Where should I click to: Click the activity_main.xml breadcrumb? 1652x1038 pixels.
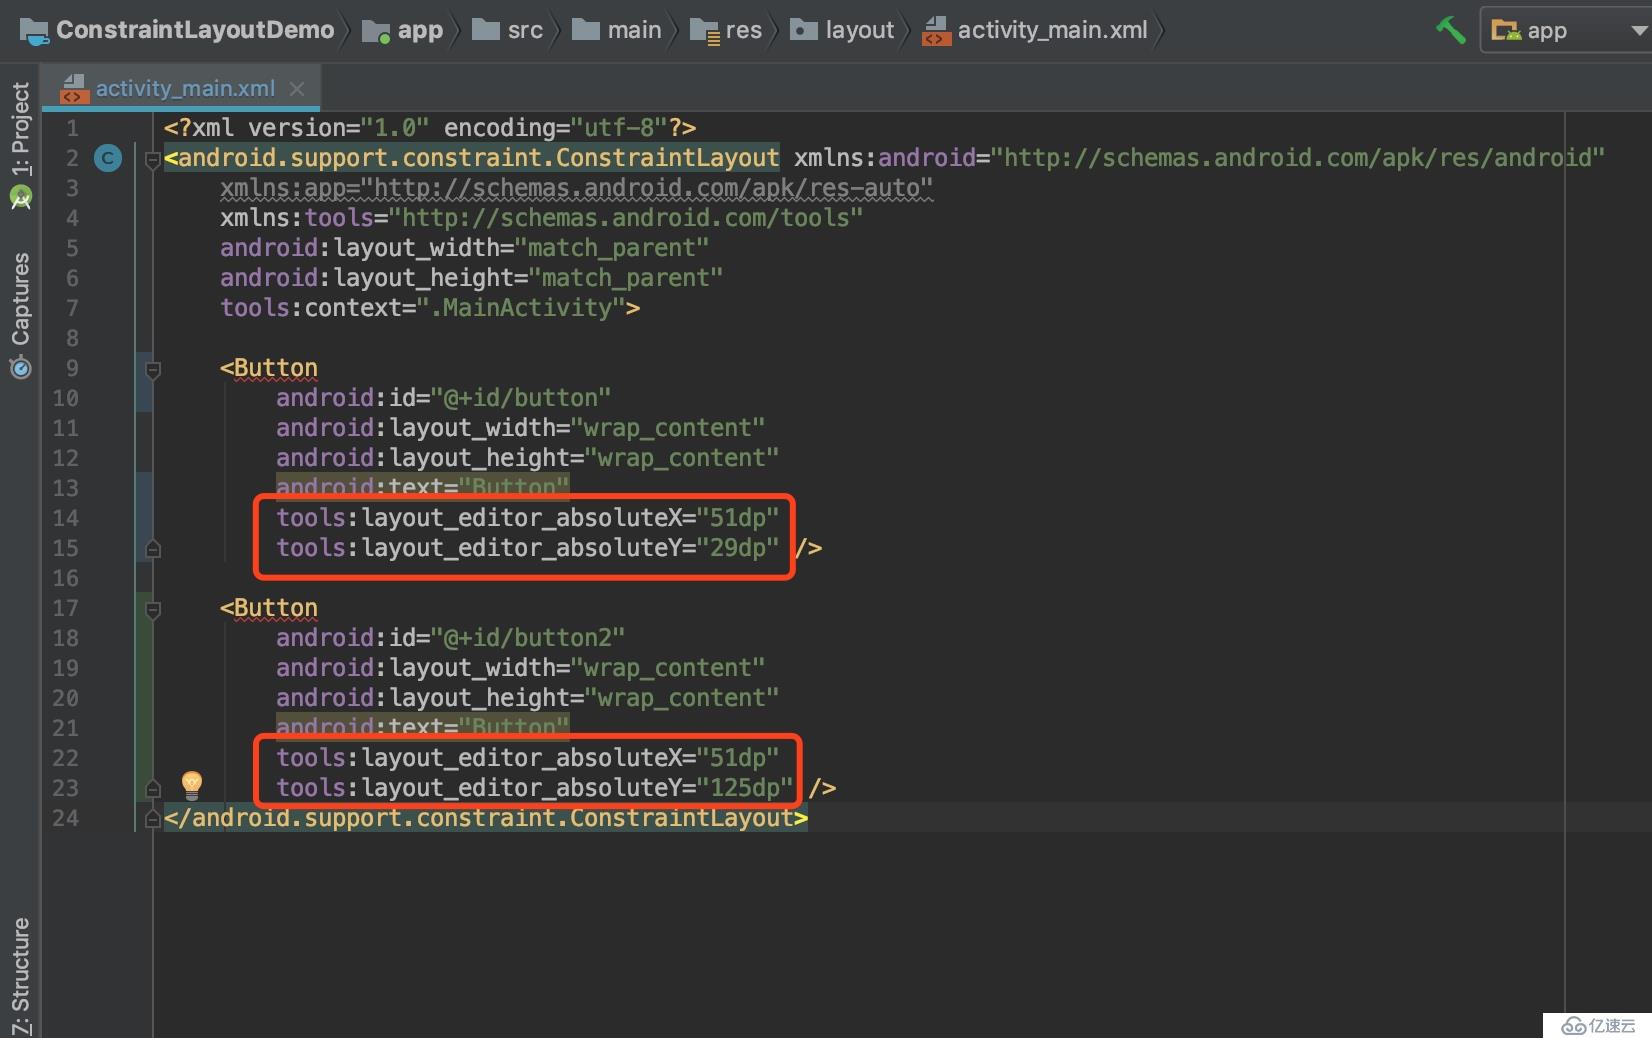(1035, 30)
